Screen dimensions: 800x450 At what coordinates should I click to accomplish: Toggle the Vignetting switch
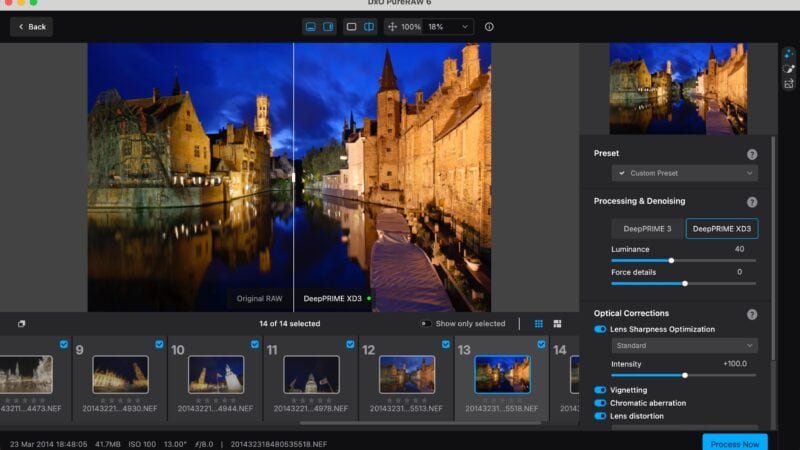[x=600, y=390]
